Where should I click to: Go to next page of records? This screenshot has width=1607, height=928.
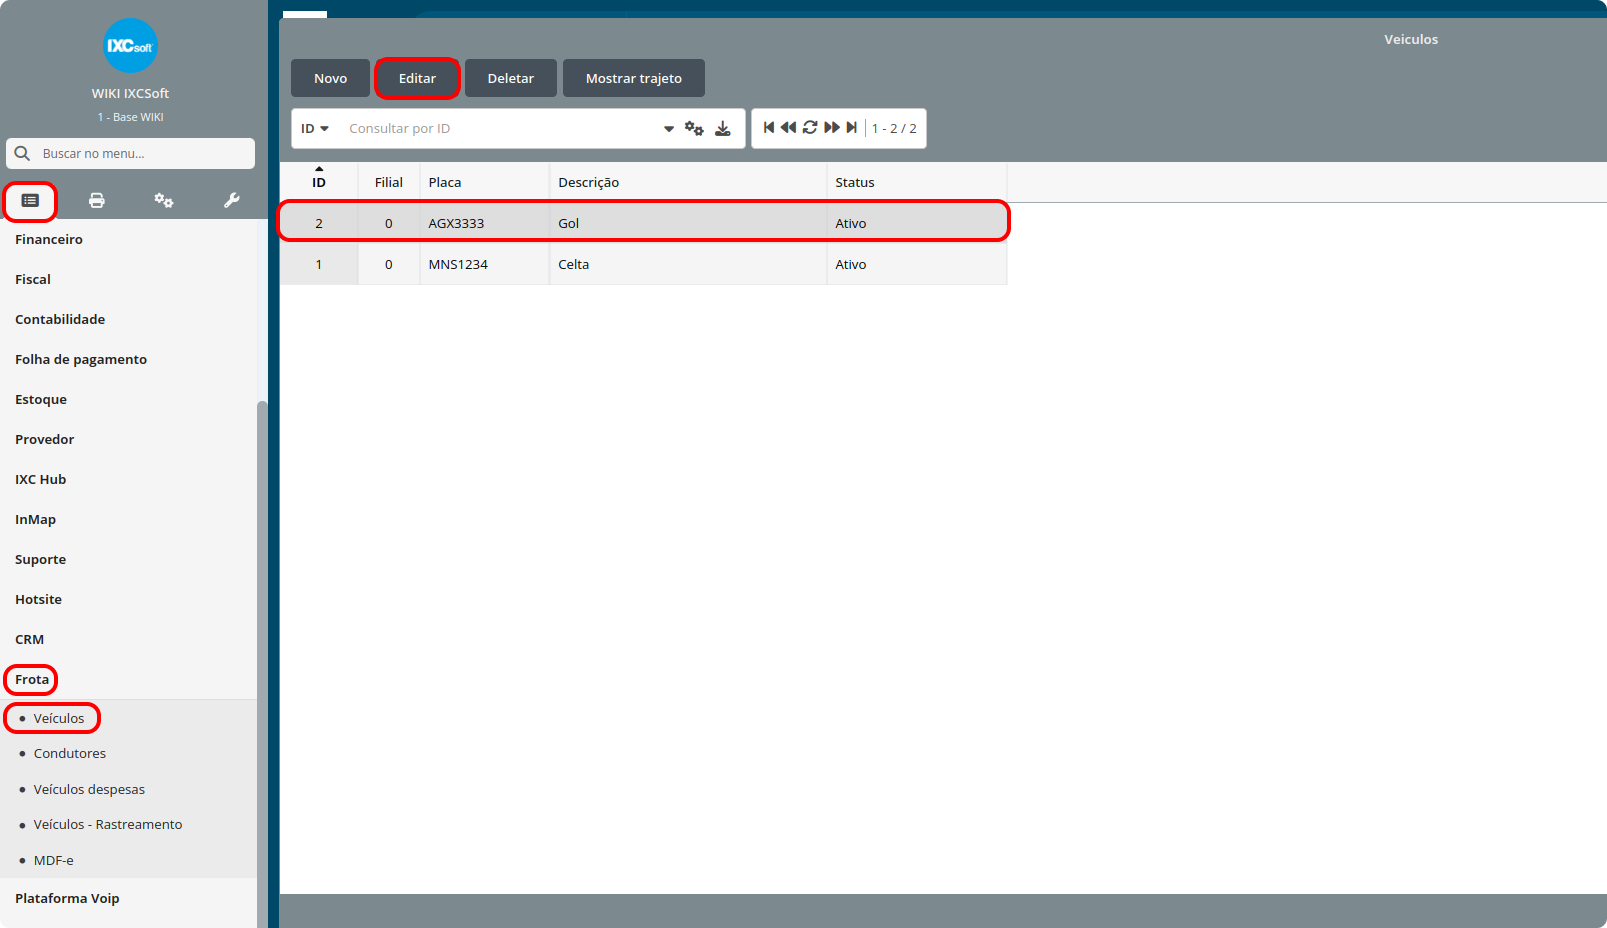(x=832, y=127)
